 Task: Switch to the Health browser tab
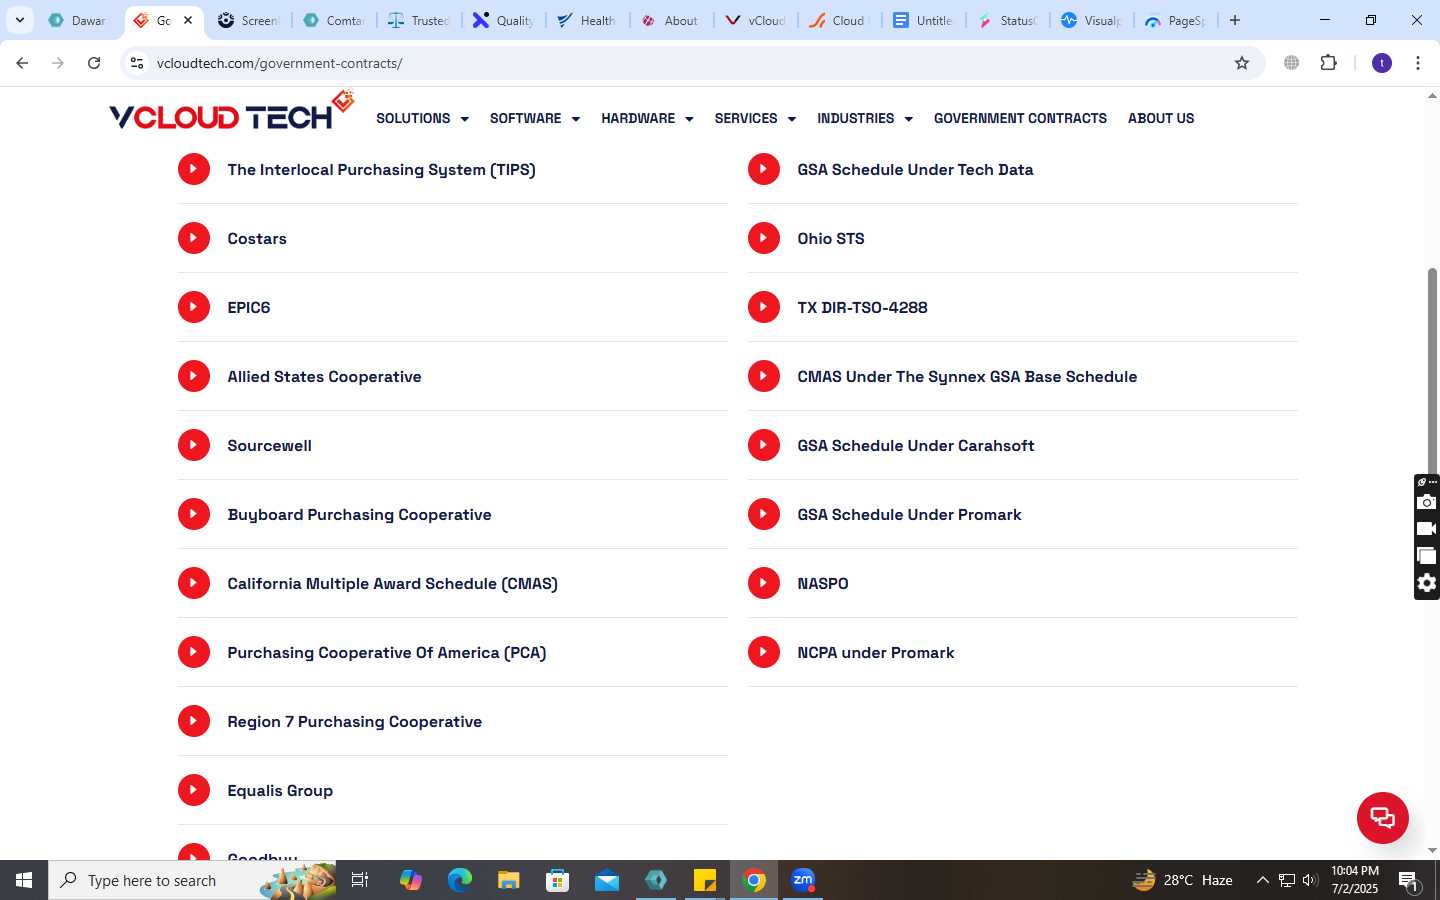(588, 20)
